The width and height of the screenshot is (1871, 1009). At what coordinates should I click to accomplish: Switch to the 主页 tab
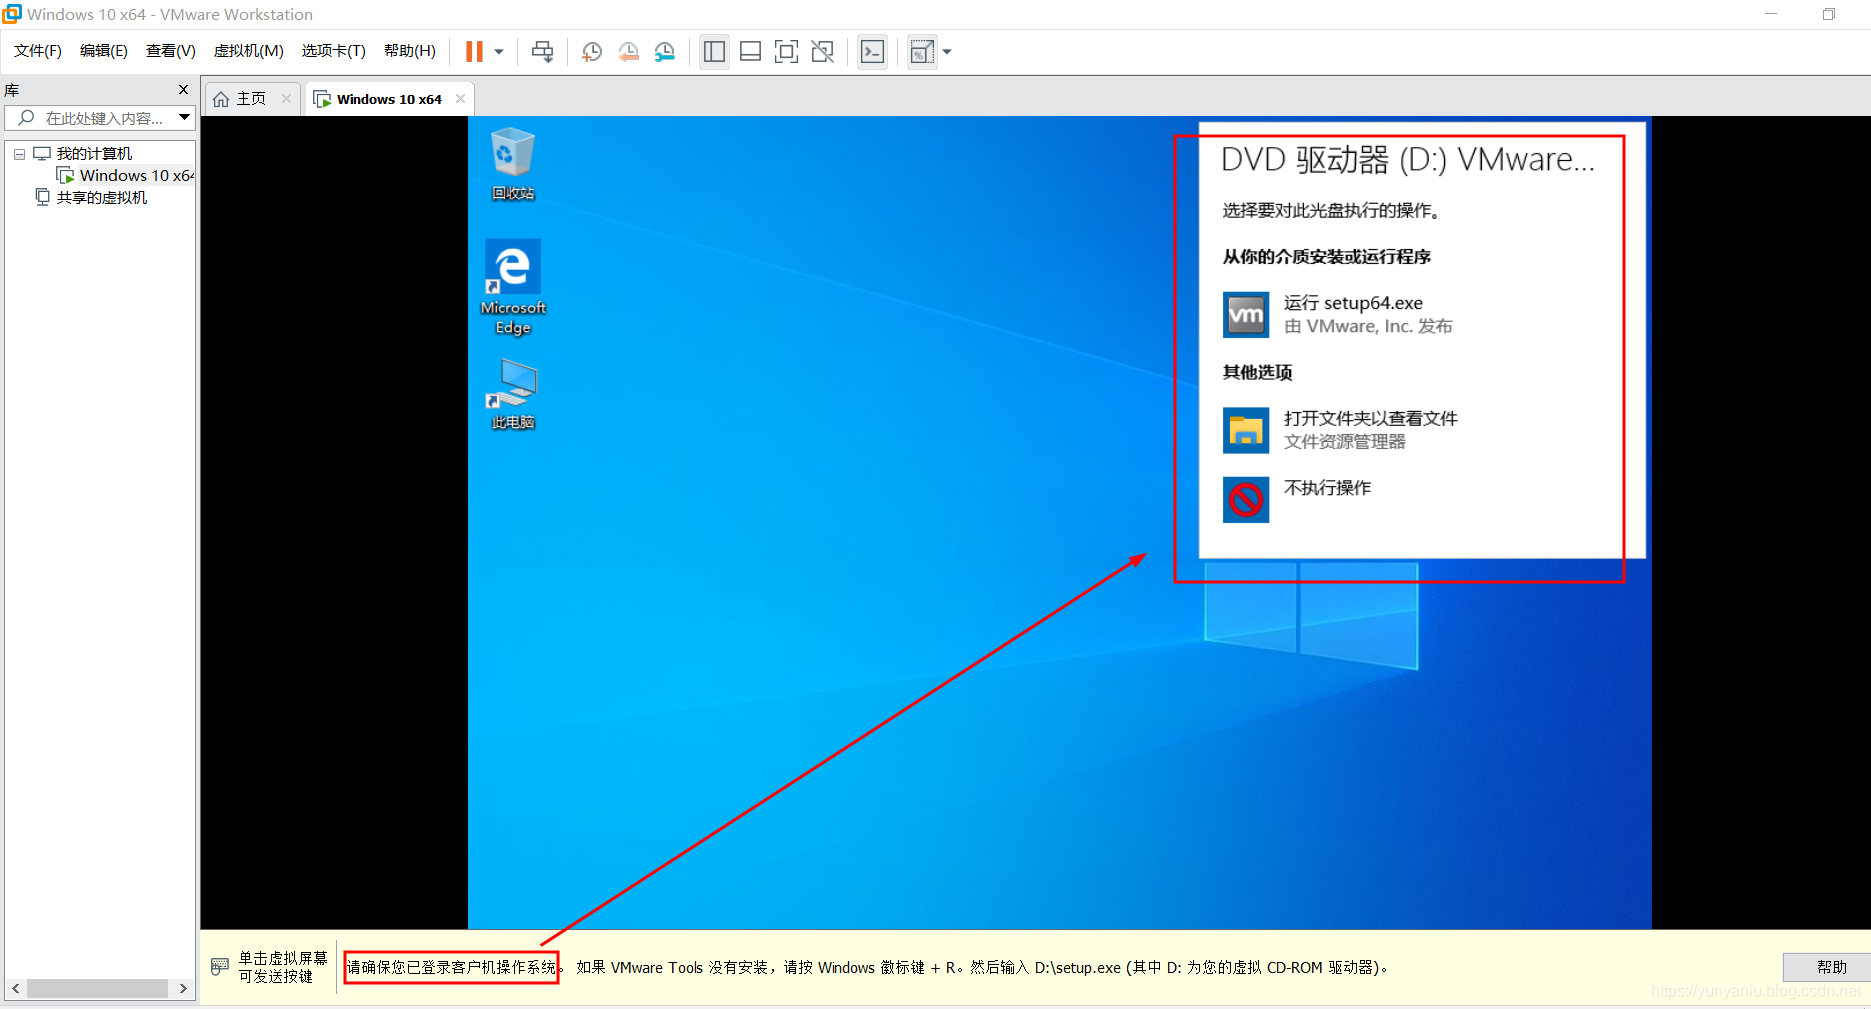(x=250, y=98)
